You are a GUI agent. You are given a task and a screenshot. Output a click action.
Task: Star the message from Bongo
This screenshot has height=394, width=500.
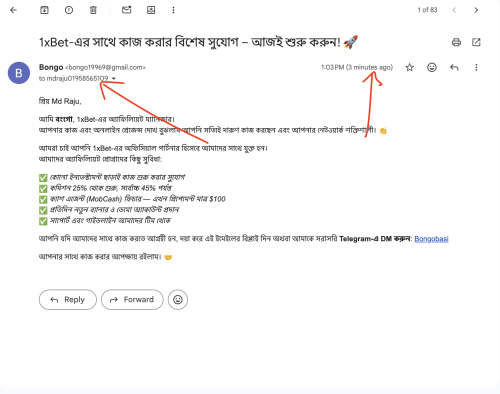point(410,68)
